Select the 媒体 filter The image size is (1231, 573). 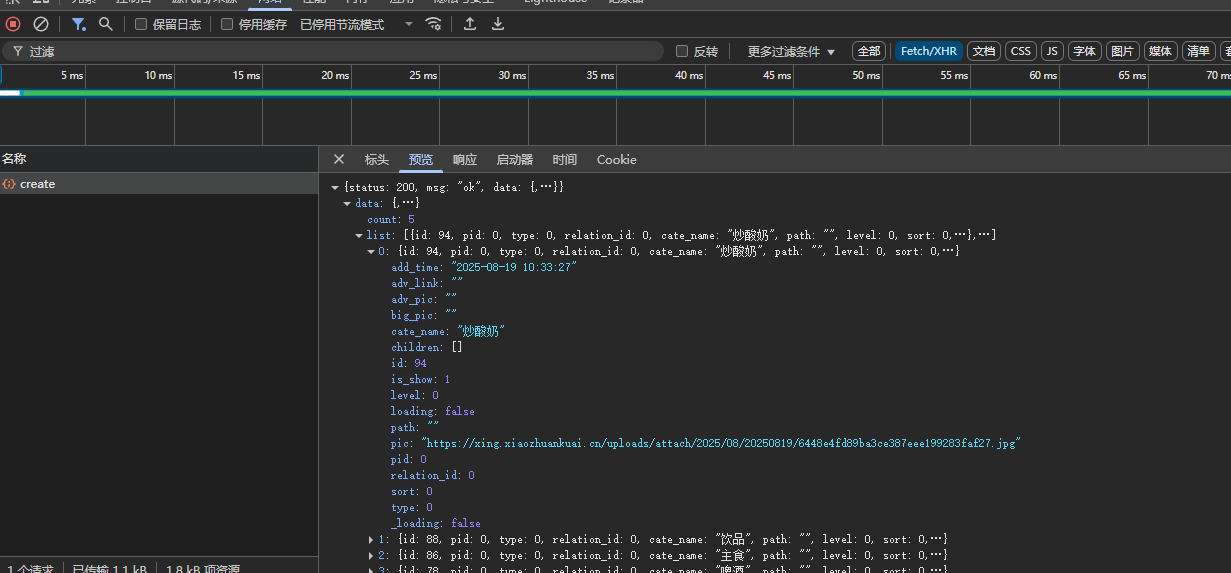coord(1160,51)
